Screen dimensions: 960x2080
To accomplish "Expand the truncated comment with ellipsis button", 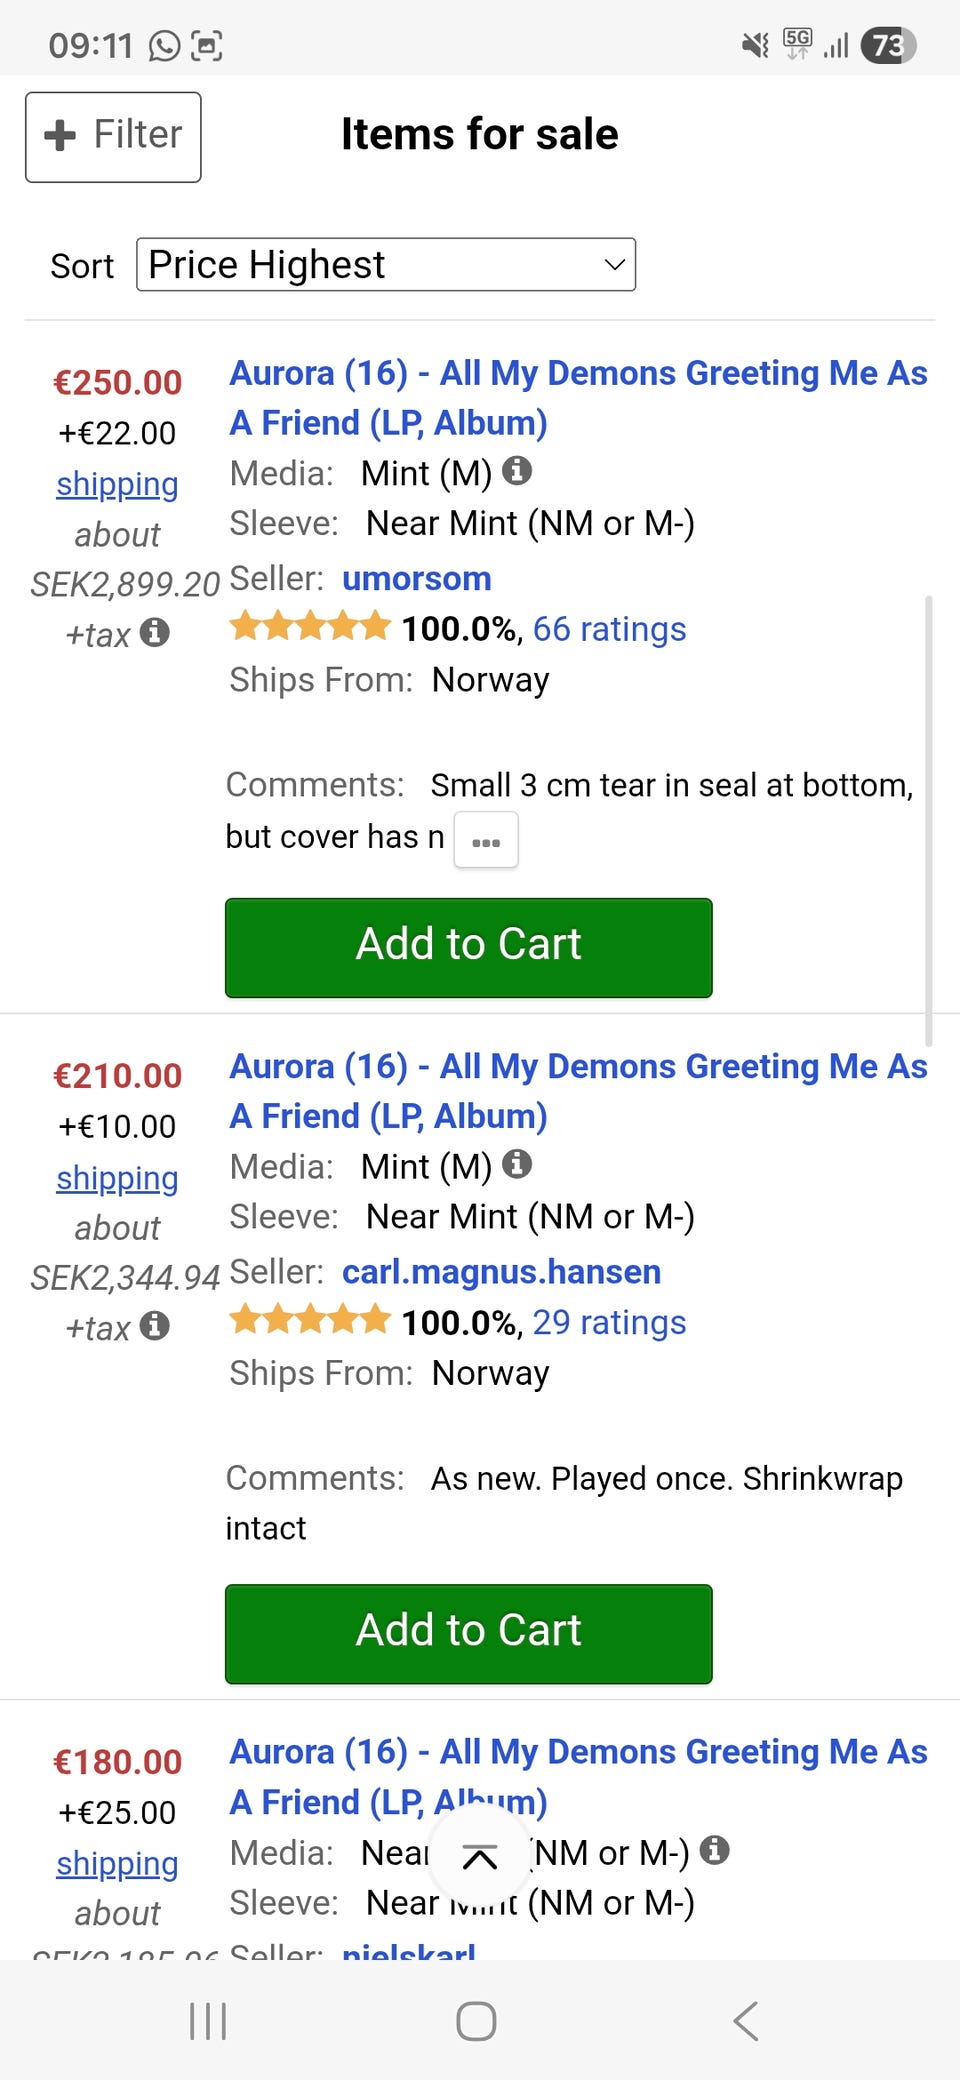I will click(486, 840).
